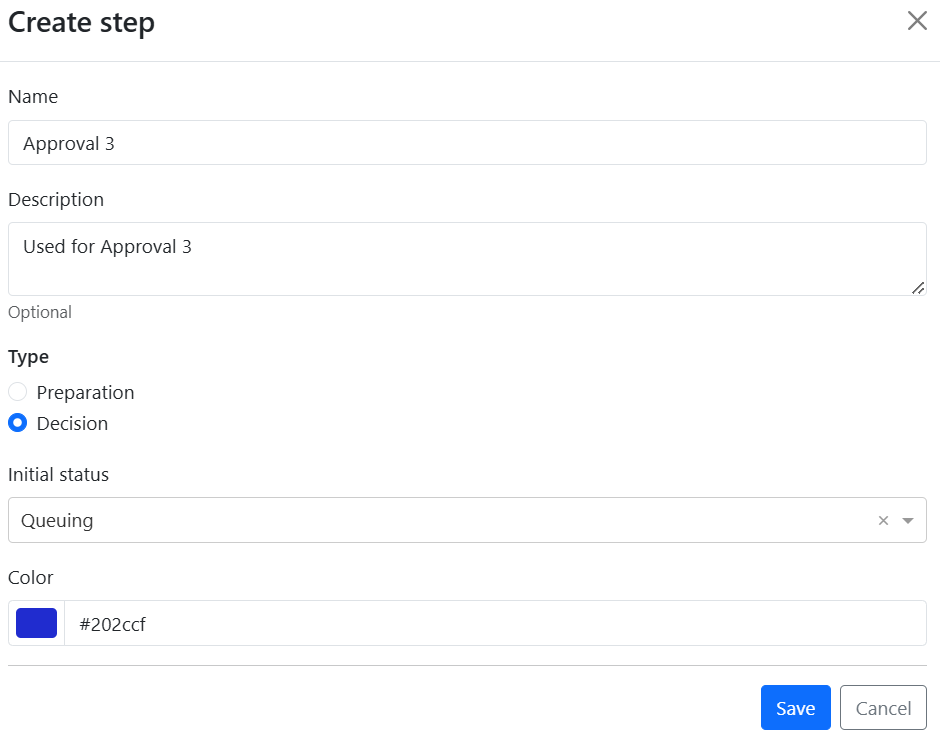Image resolution: width=940 pixels, height=742 pixels.
Task: Click the textarea resize grip icon in Description
Action: pyautogui.click(x=918, y=288)
